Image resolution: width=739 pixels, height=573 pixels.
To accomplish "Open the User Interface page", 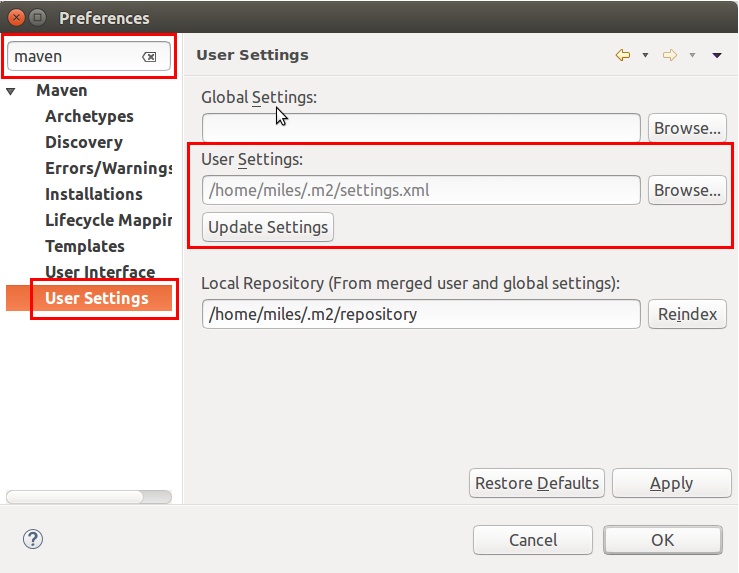I will pyautogui.click(x=100, y=272).
